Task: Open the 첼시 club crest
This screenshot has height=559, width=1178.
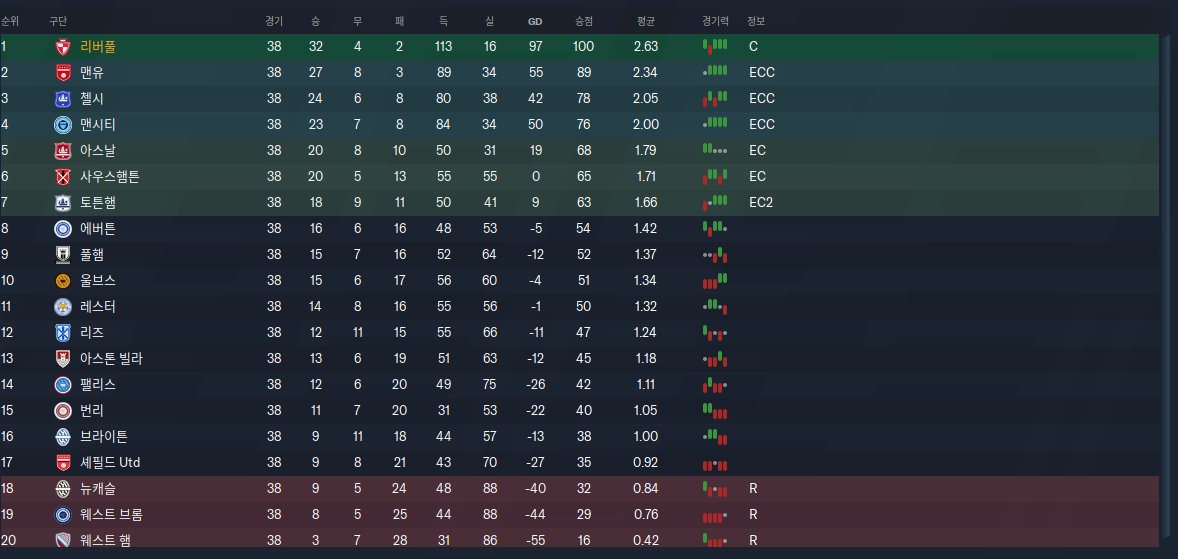Action: click(x=63, y=99)
